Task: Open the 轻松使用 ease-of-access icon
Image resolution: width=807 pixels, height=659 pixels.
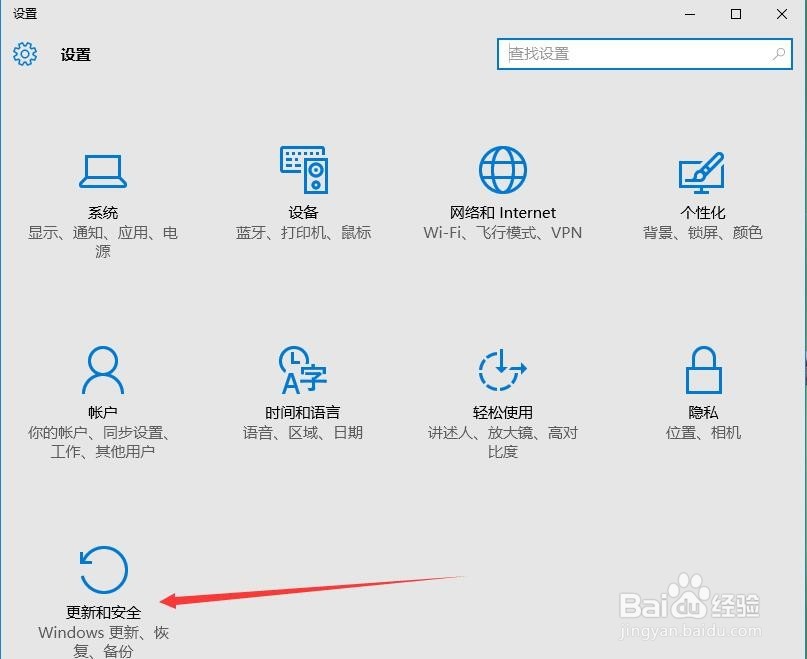Action: tap(502, 370)
